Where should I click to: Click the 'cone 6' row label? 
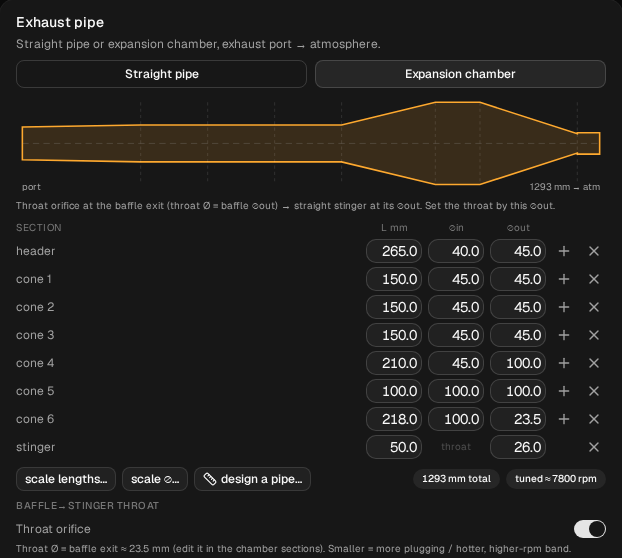[x=35, y=419]
